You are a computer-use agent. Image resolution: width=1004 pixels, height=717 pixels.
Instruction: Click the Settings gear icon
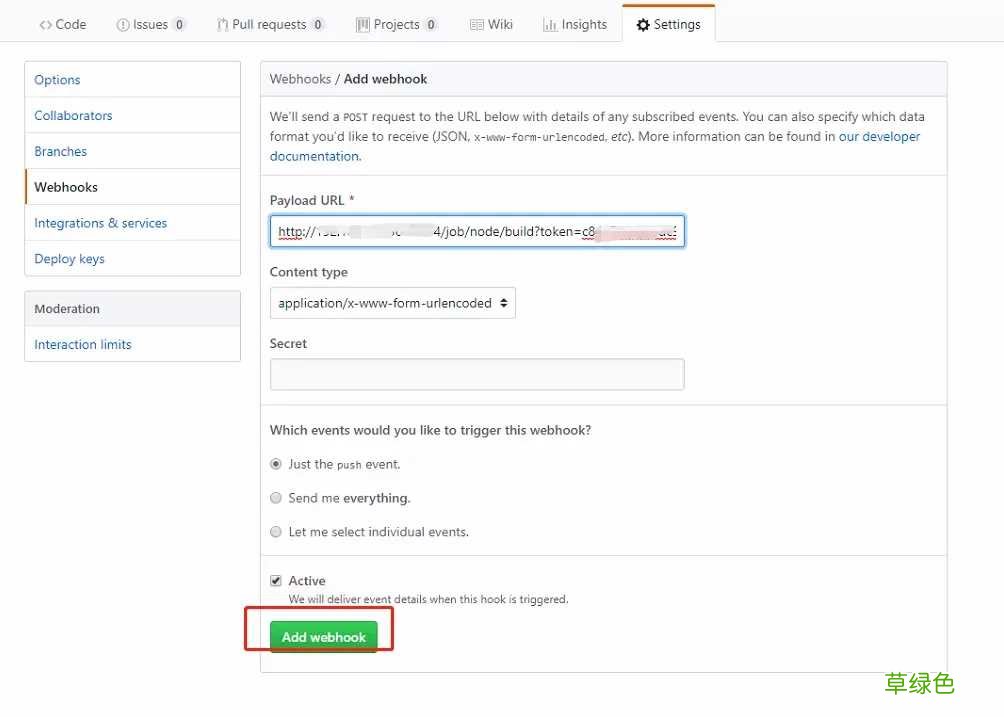coord(643,23)
